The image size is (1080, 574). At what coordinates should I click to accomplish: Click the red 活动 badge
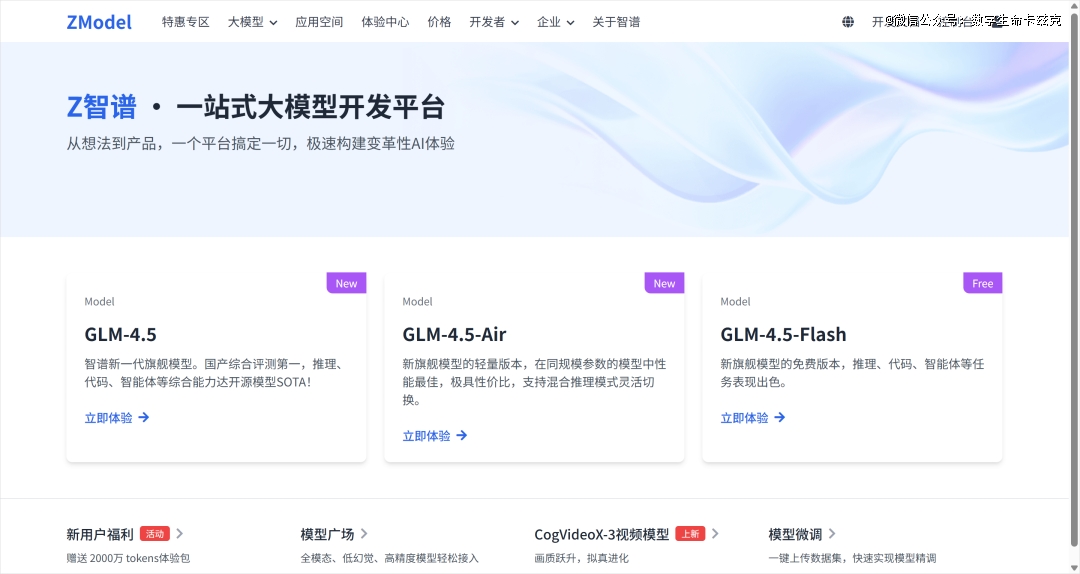[x=154, y=534]
